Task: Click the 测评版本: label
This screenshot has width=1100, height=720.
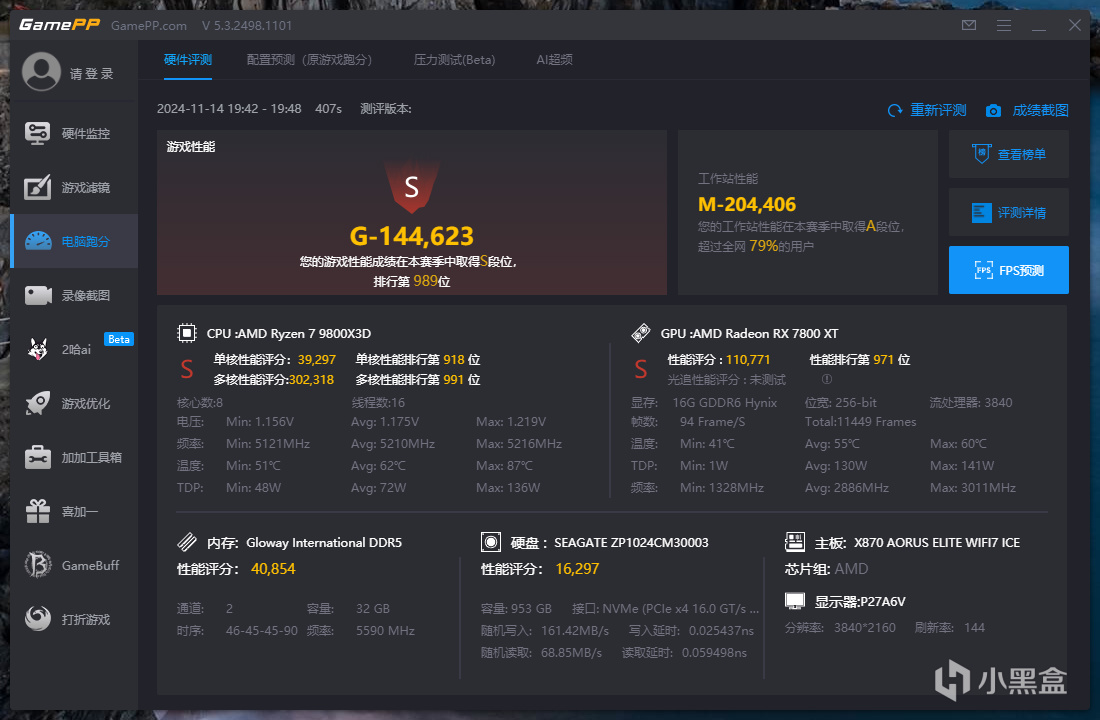Action: pyautogui.click(x=386, y=109)
